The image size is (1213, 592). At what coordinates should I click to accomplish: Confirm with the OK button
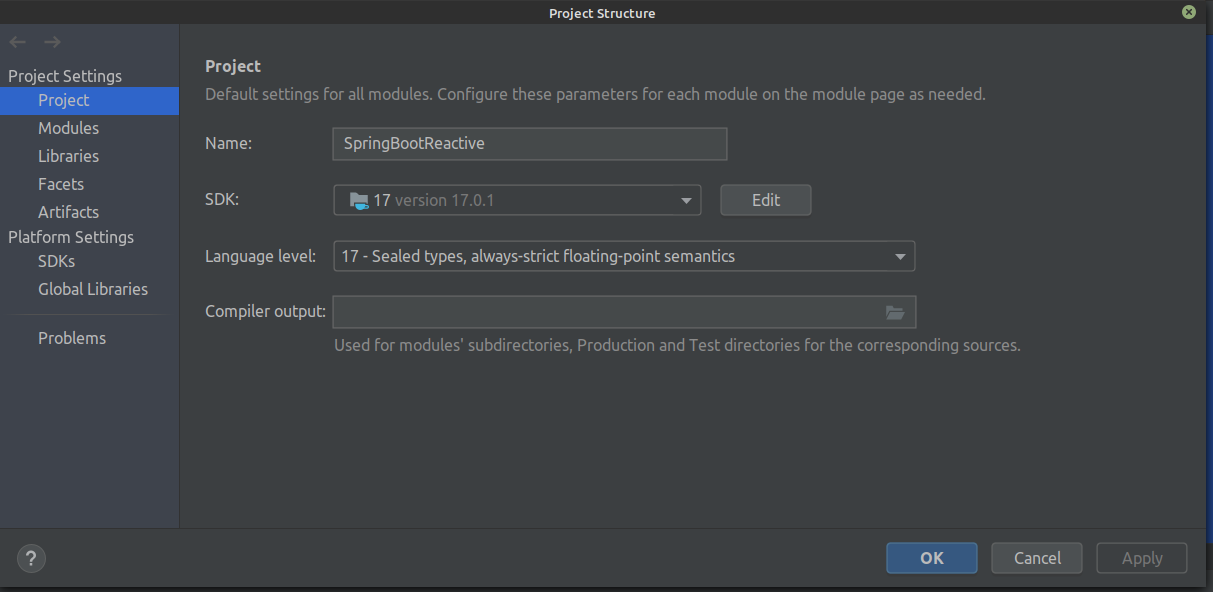(x=932, y=558)
